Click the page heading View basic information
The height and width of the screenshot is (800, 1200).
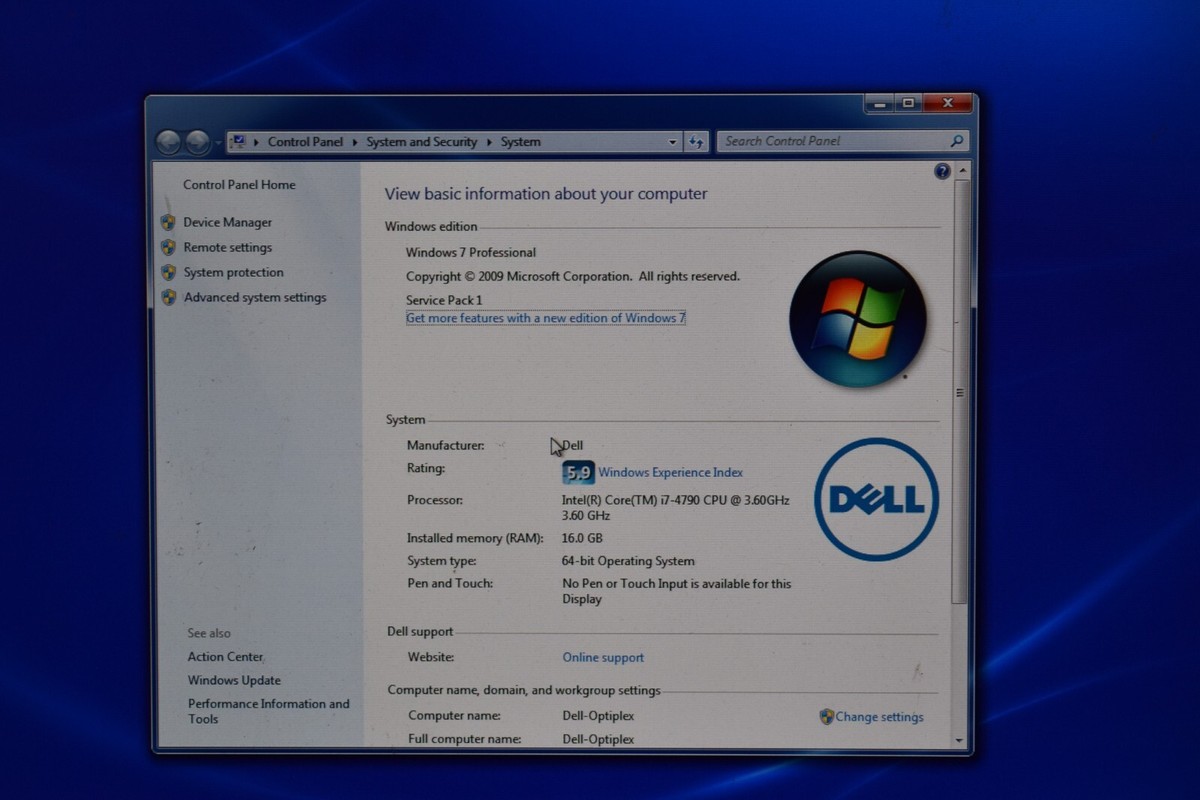(546, 195)
